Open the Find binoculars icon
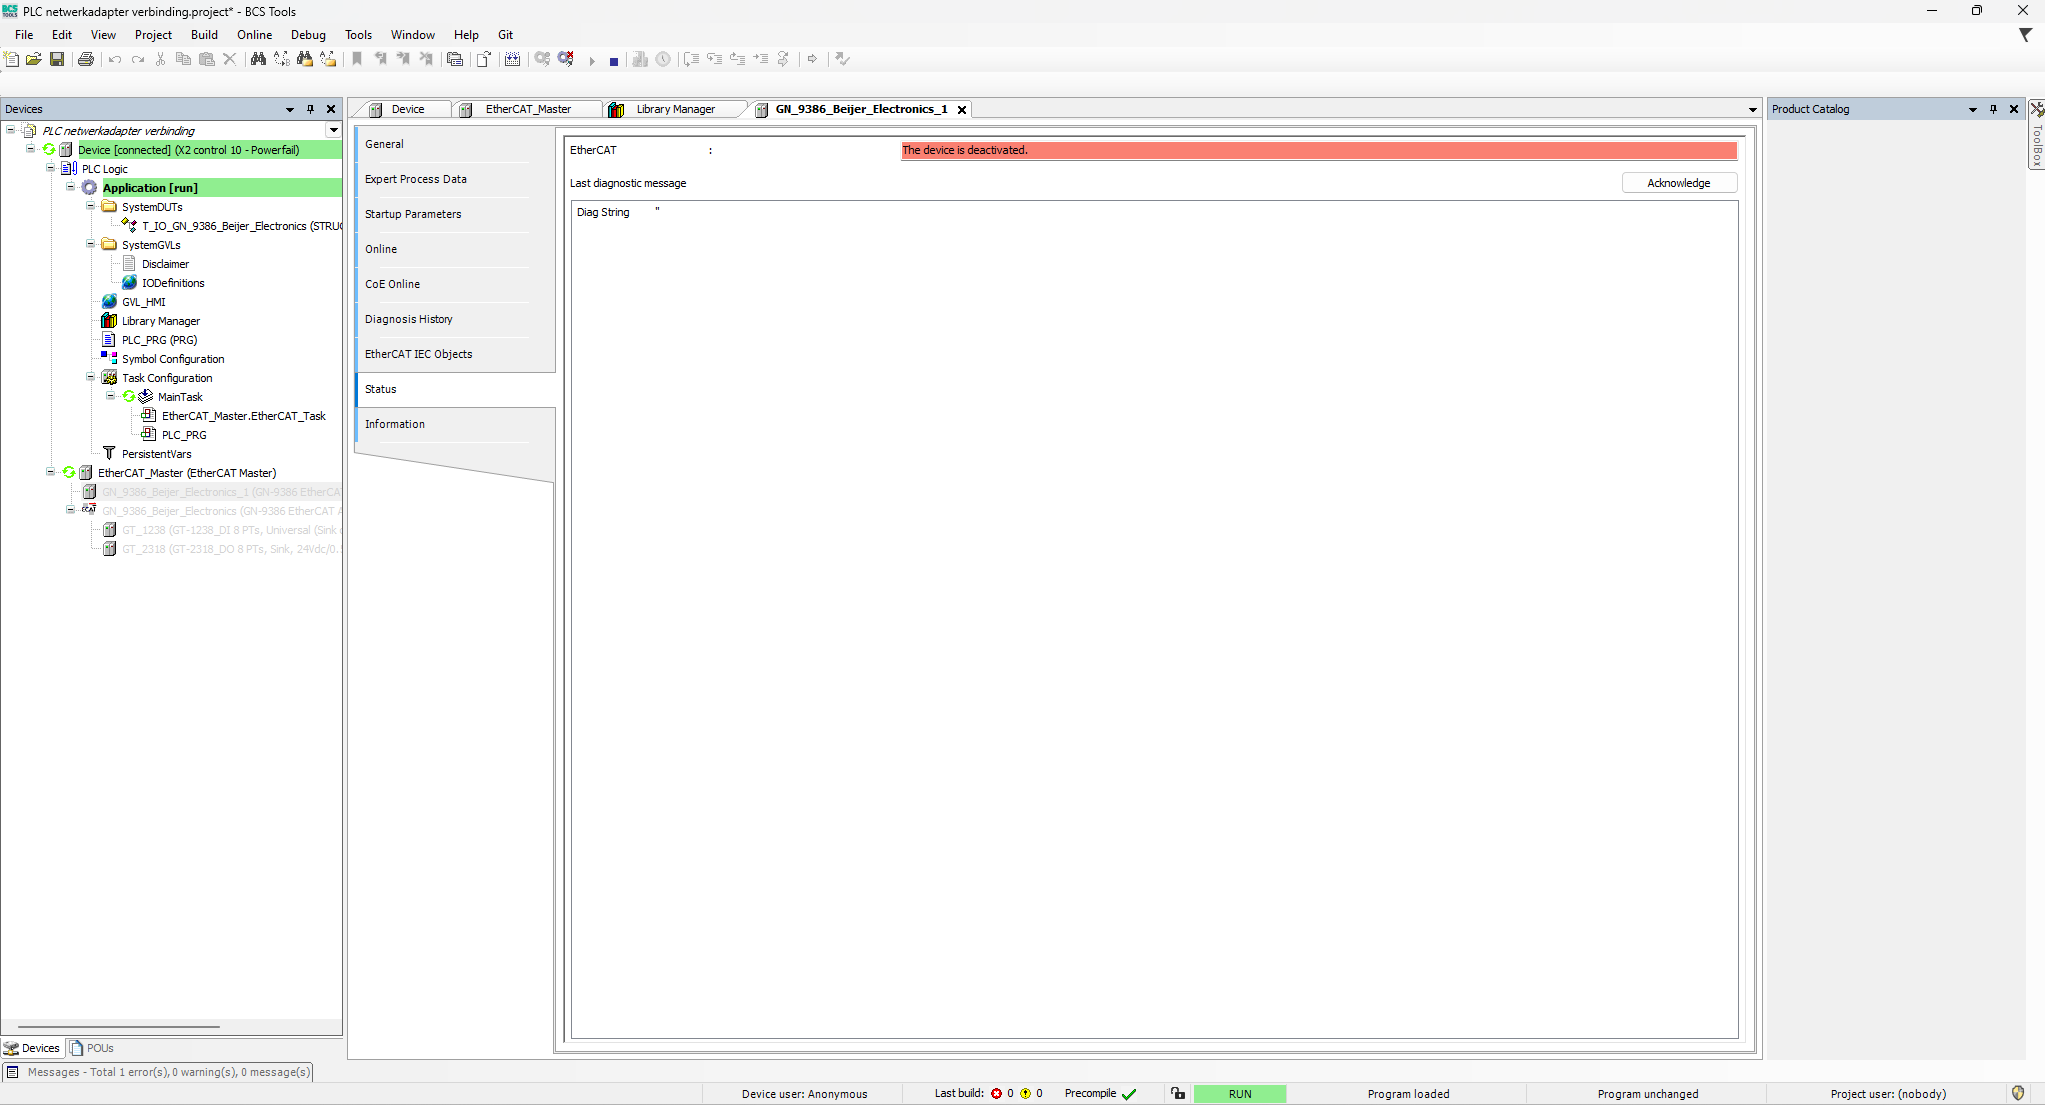This screenshot has height=1105, width=2045. click(258, 59)
